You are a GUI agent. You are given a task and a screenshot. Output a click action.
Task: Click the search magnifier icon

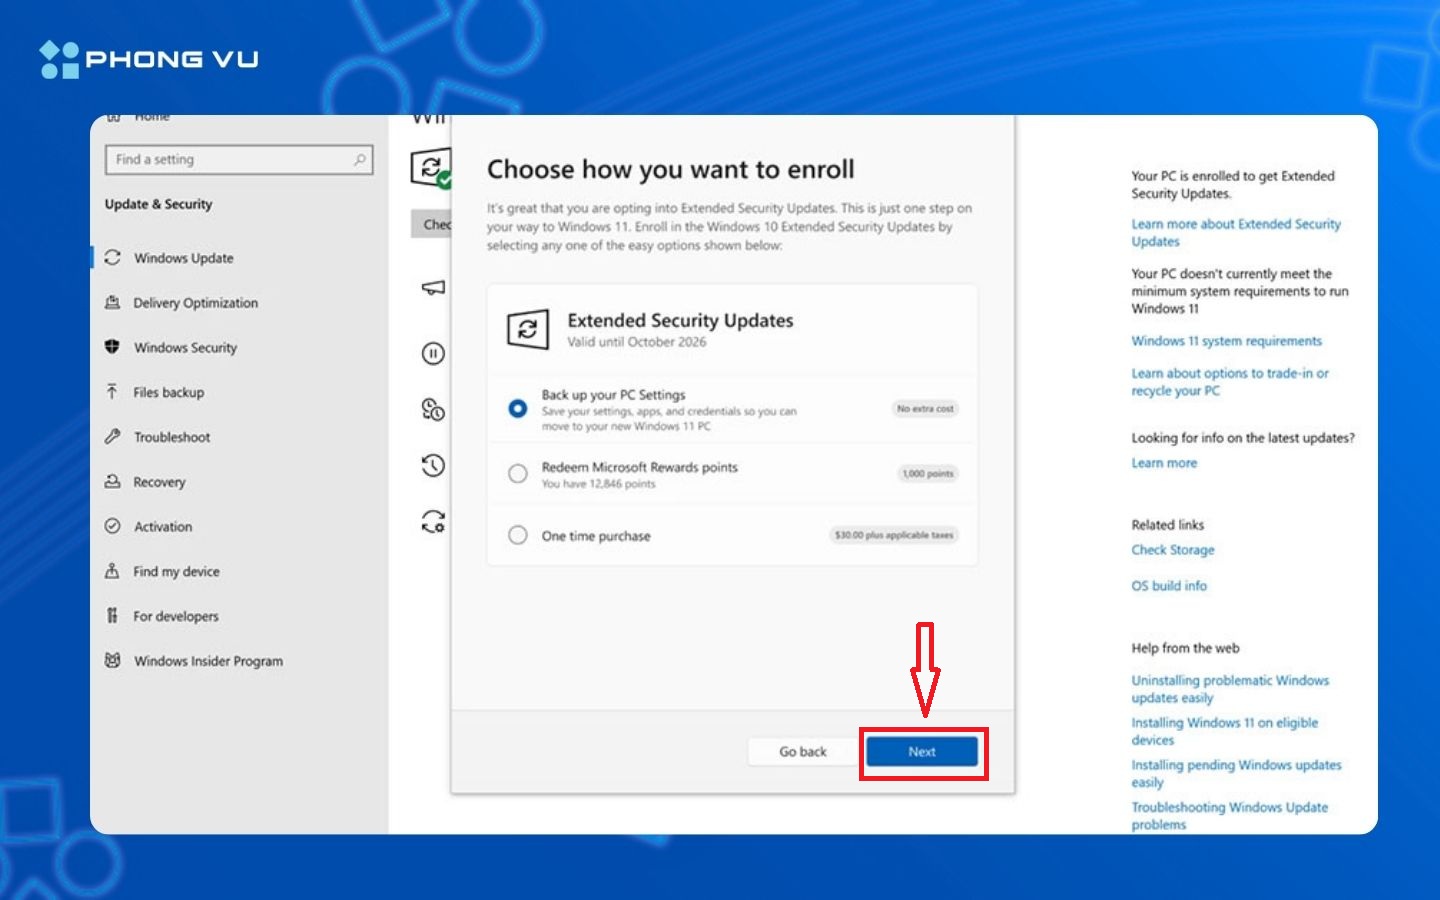tap(360, 160)
